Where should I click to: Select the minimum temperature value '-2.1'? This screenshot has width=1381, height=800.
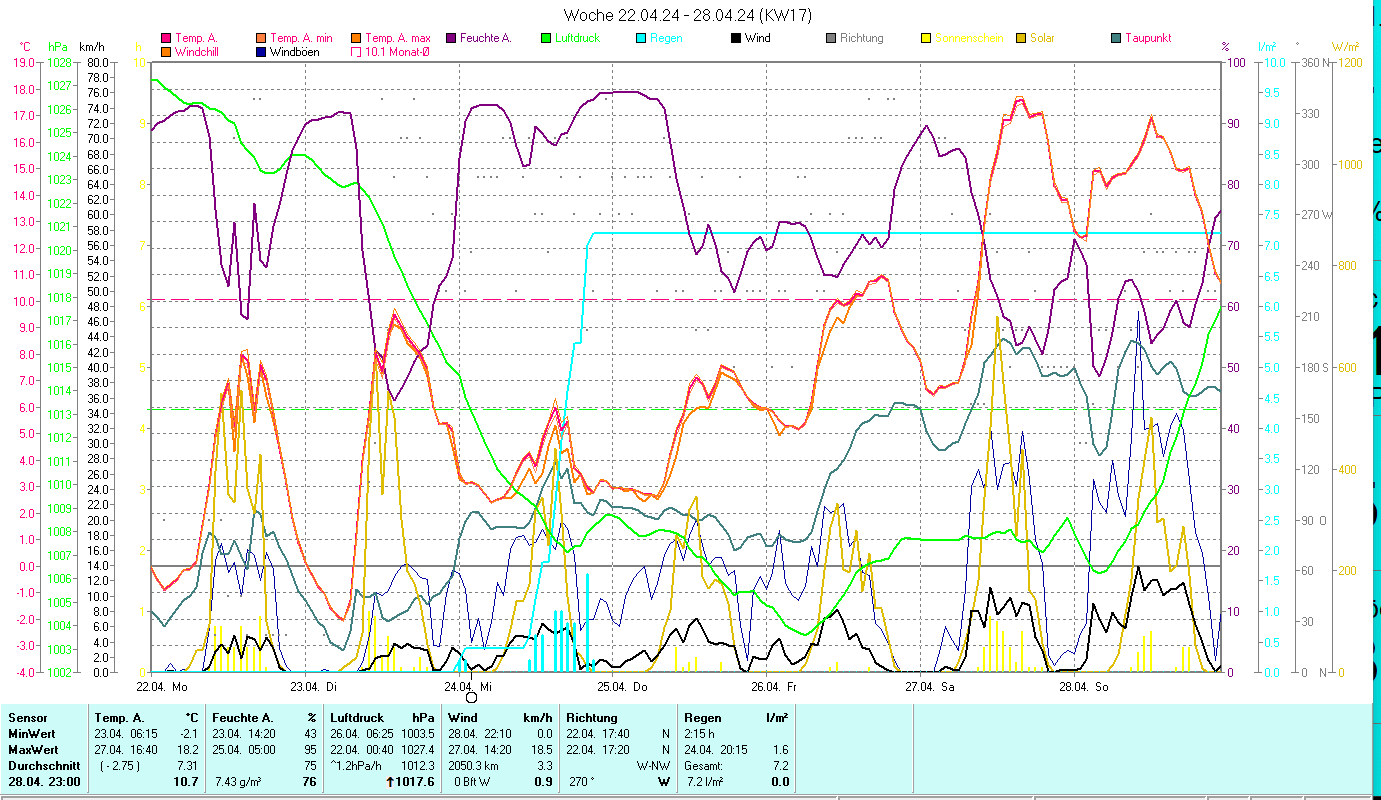(190, 734)
